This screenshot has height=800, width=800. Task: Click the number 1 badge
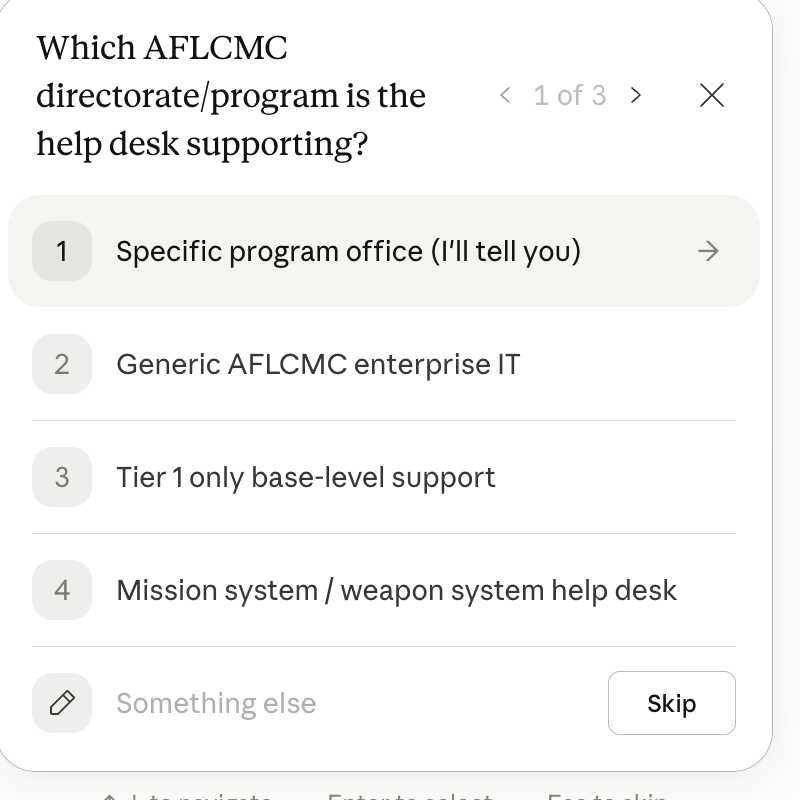[62, 251]
